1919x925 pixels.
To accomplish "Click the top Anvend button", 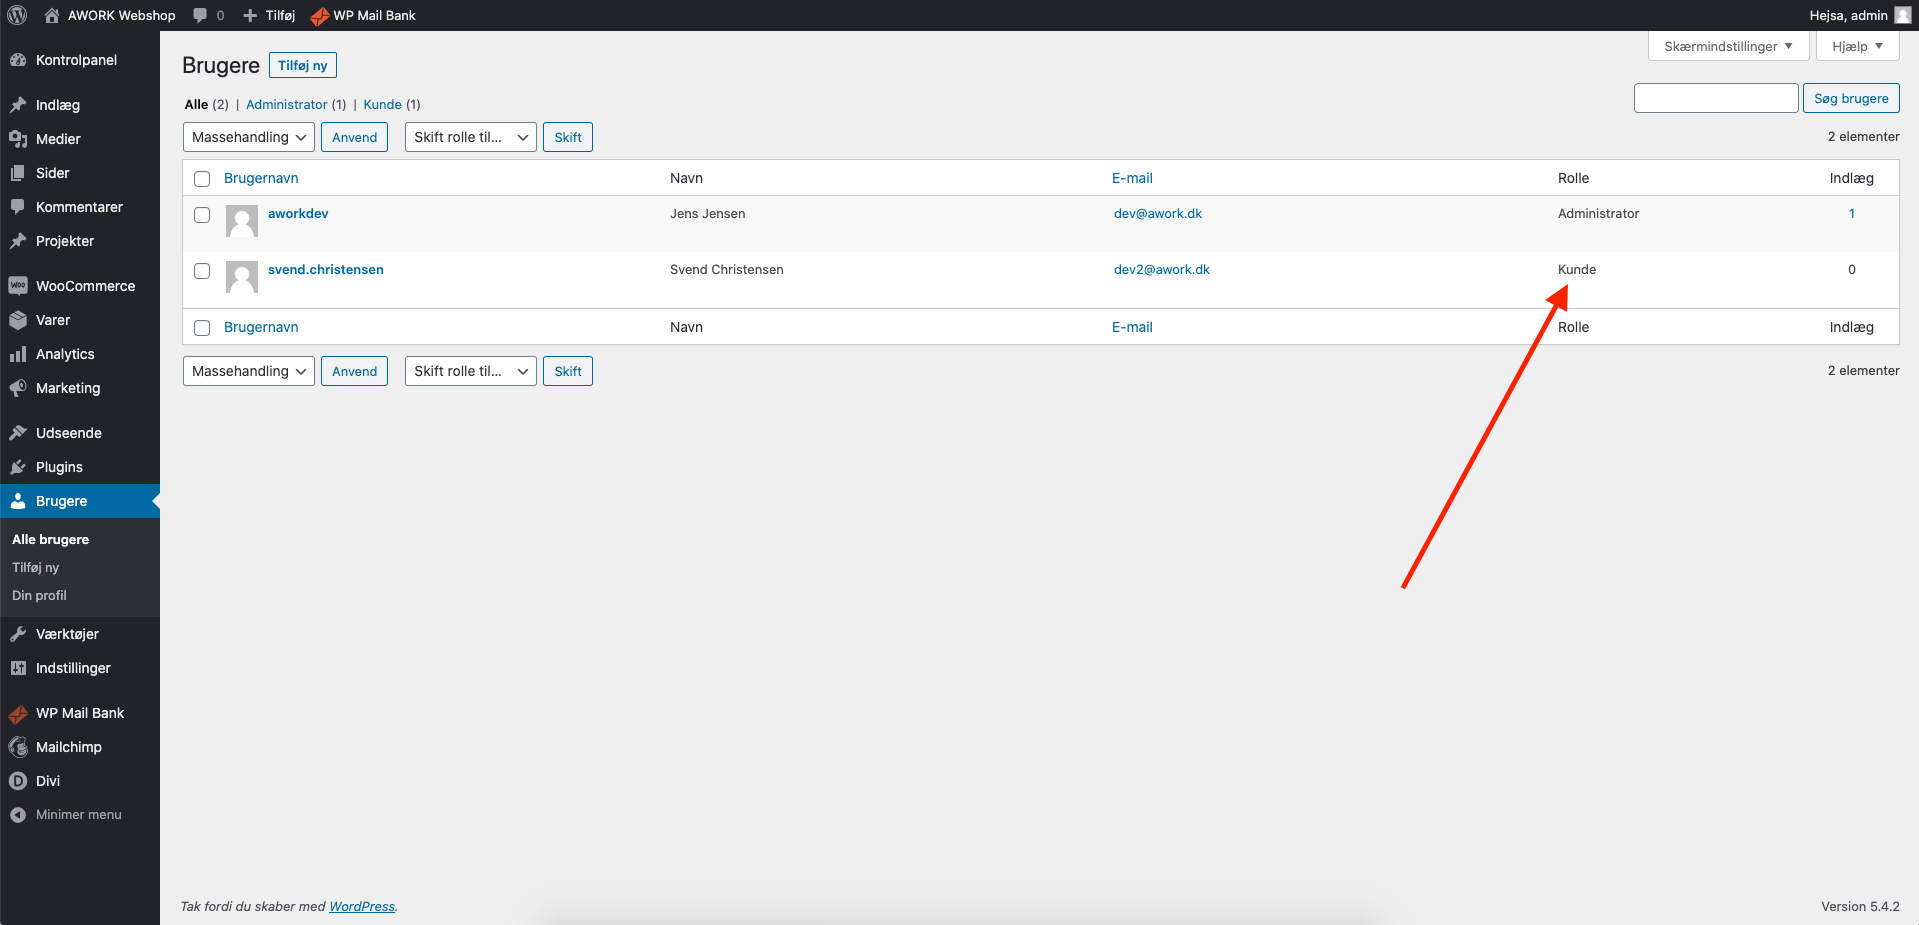I will (354, 137).
